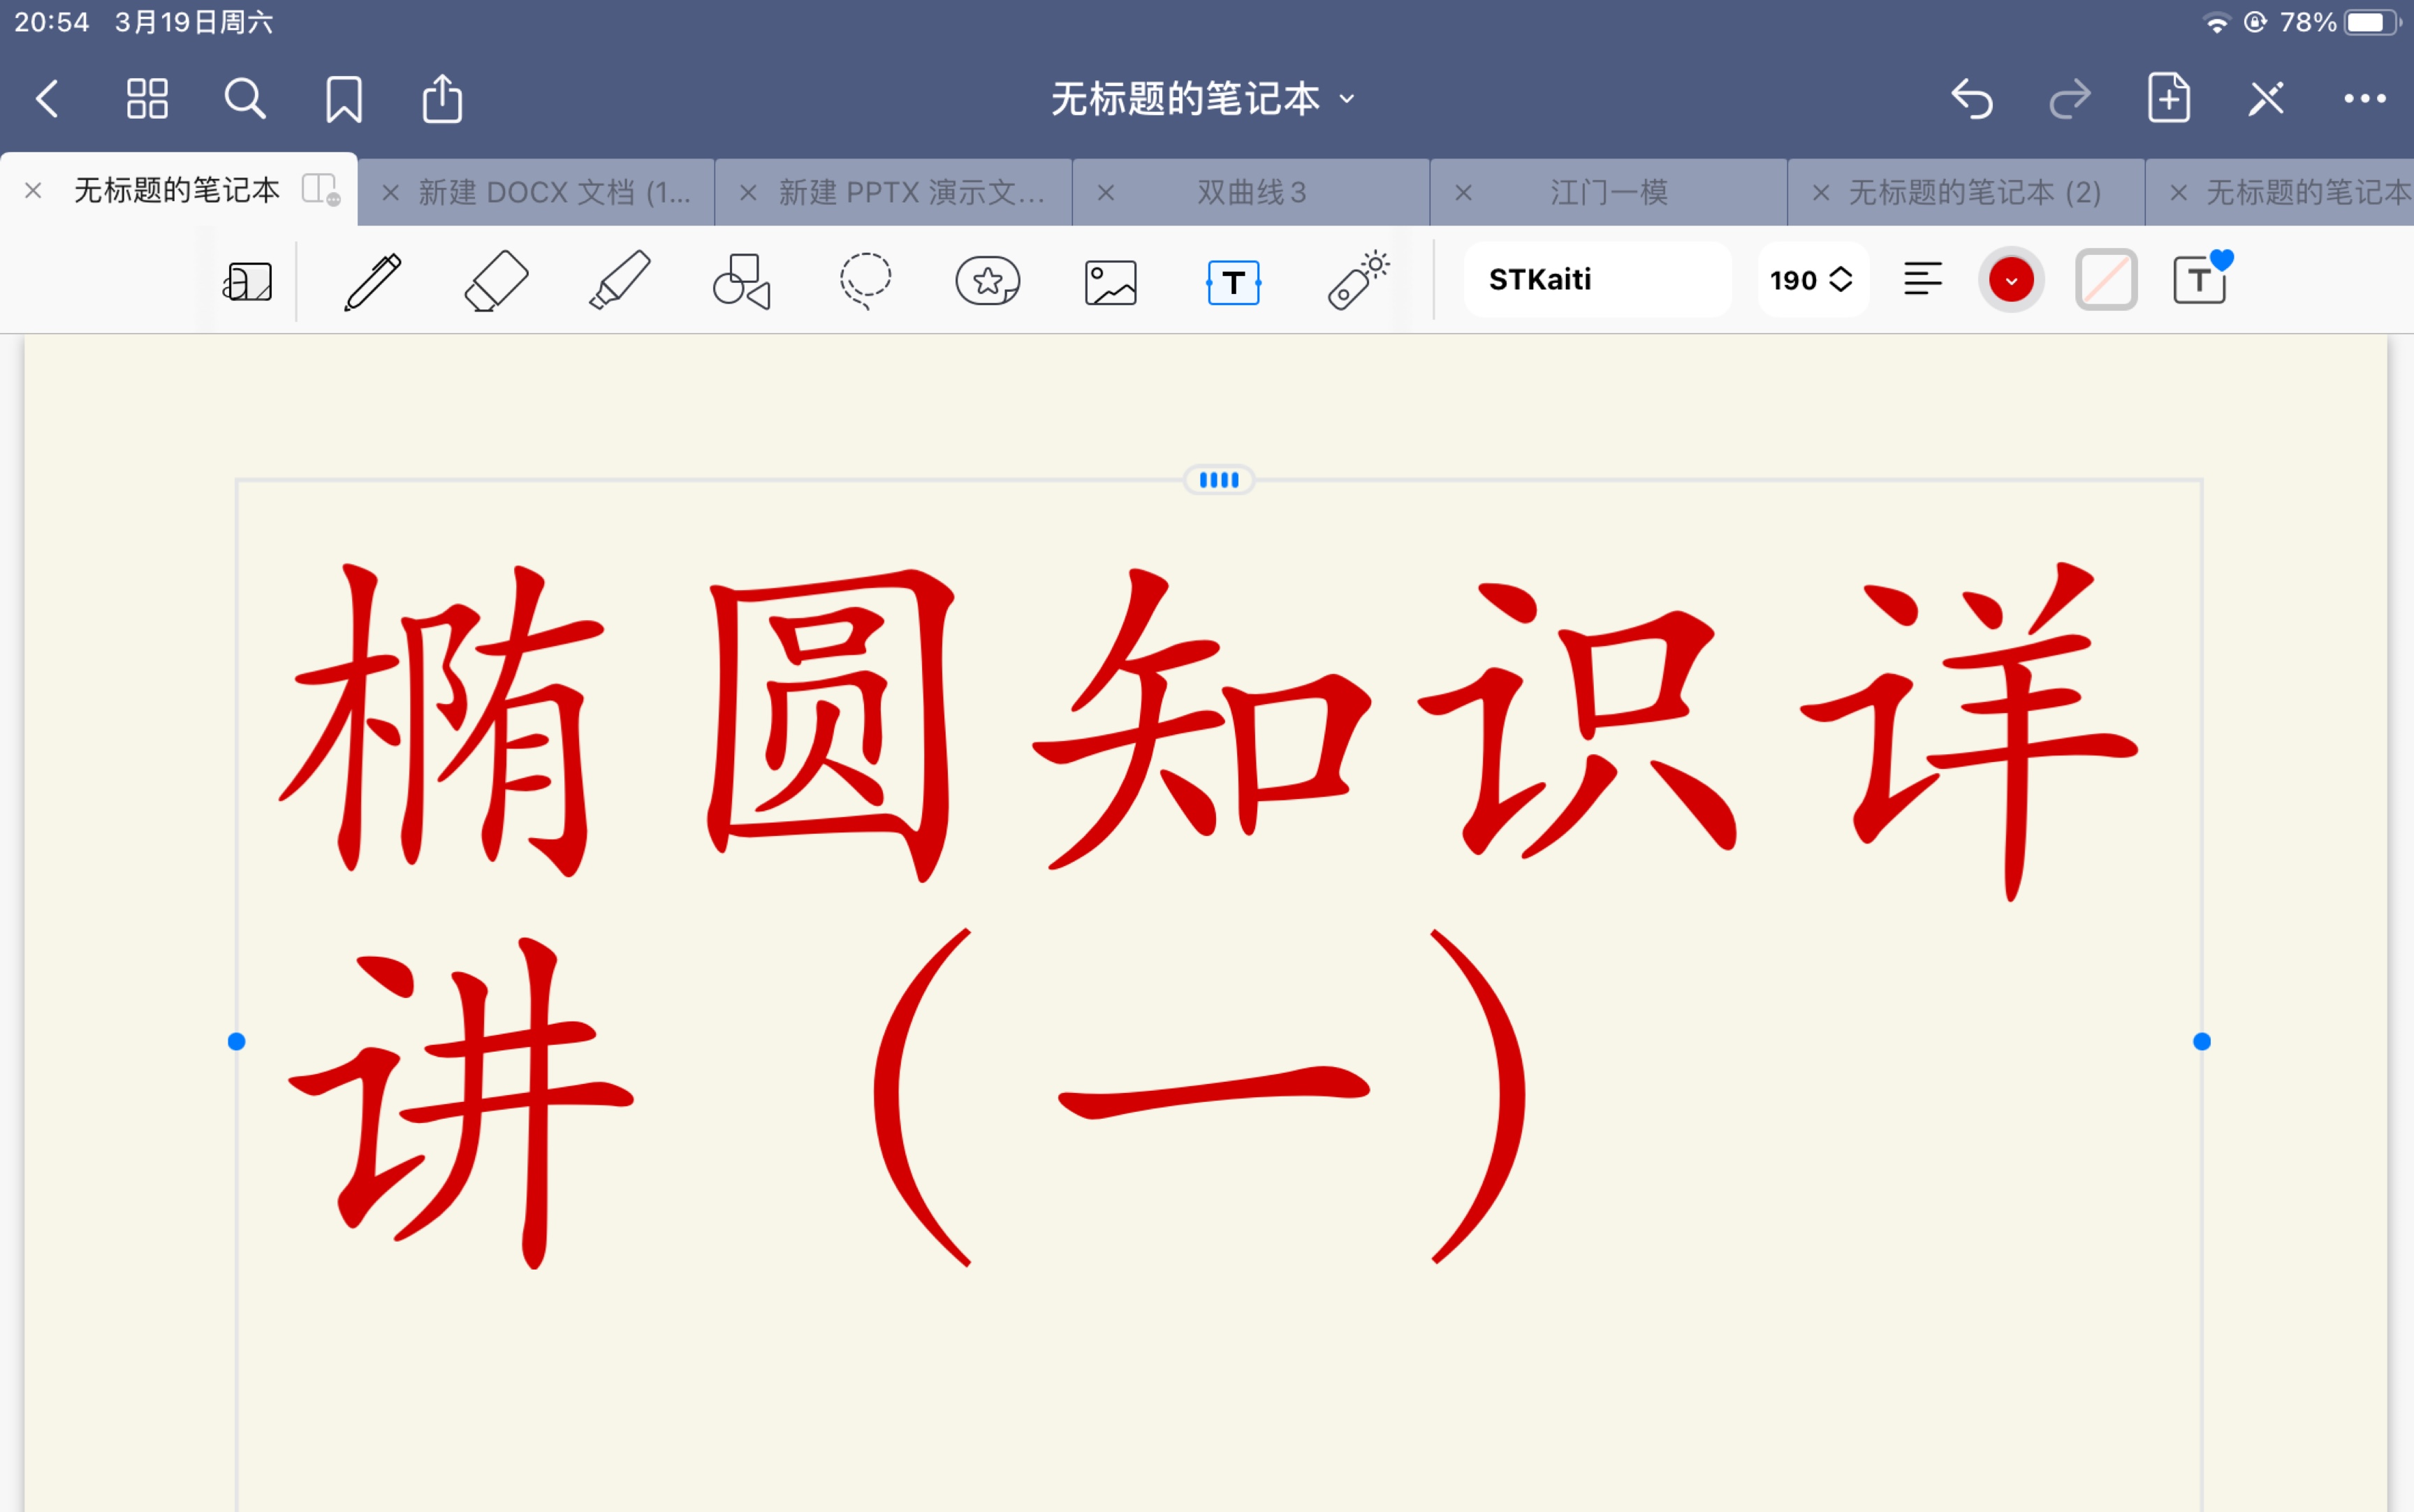This screenshot has height=1512, width=2414.
Task: Select the Laser pointer tool
Action: pos(1358,280)
